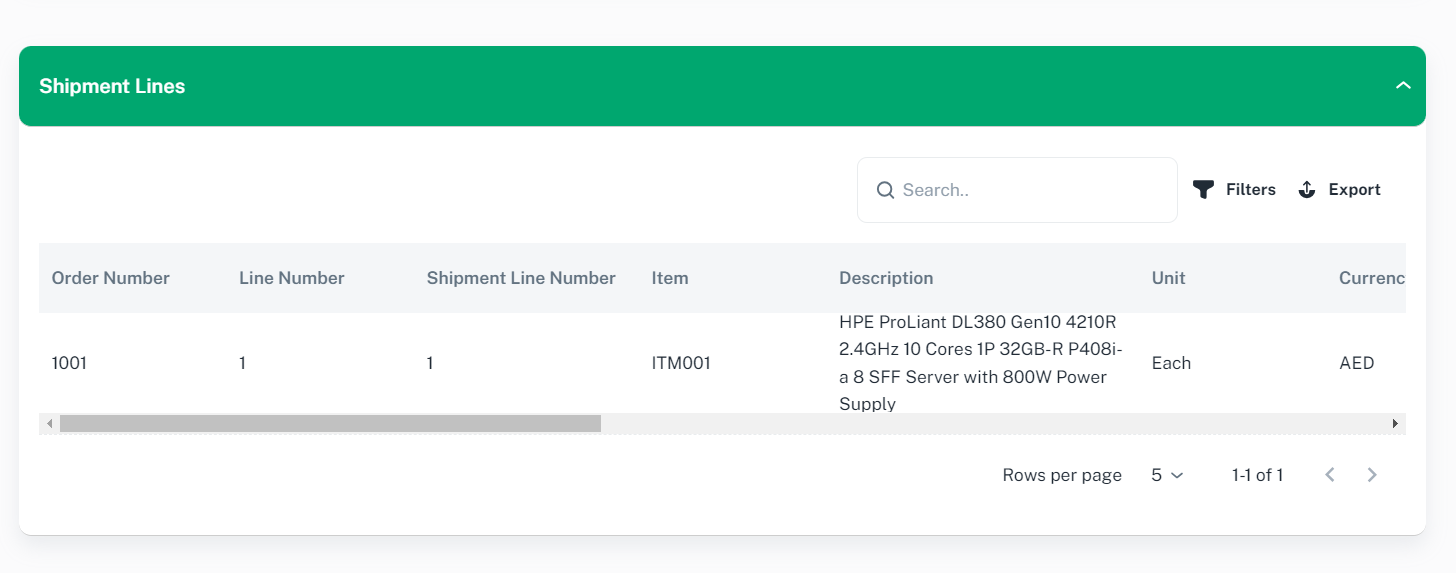Click the Shipment Lines header title
This screenshot has height=573, width=1456.
[x=112, y=86]
